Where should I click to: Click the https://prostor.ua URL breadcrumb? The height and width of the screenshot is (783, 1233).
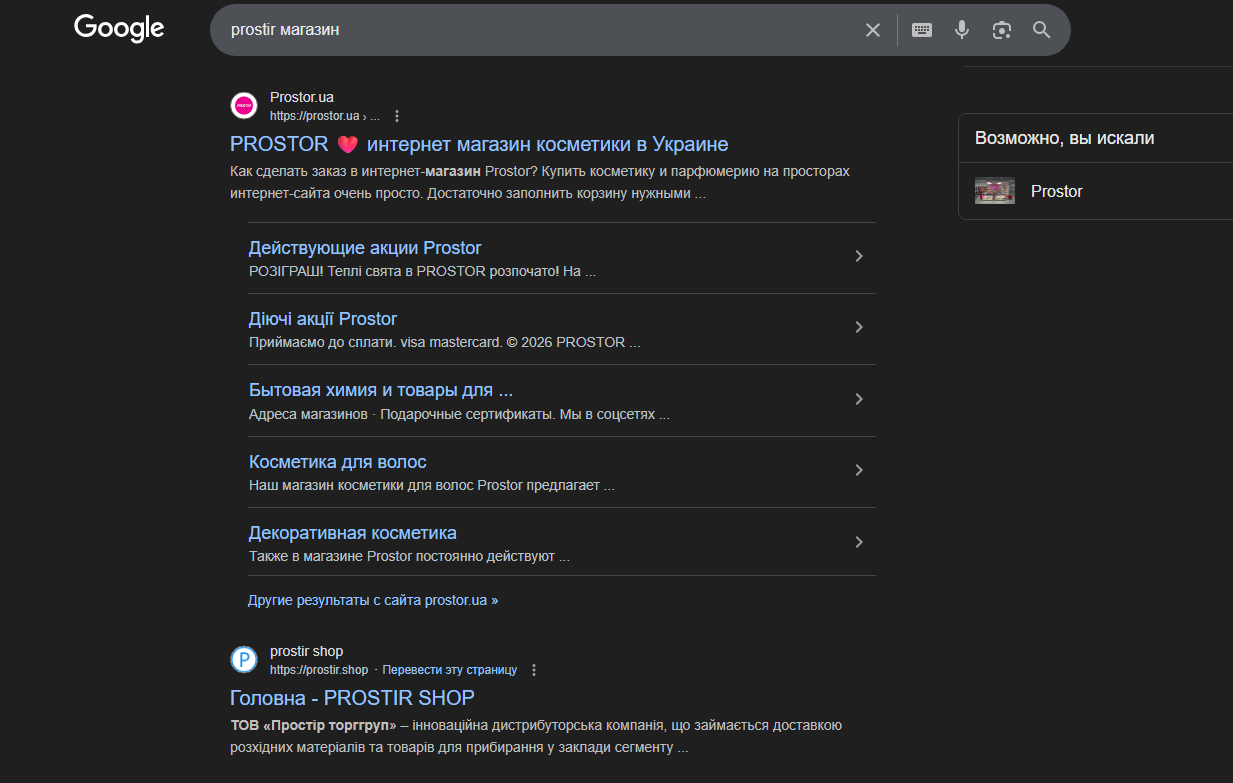click(x=325, y=116)
